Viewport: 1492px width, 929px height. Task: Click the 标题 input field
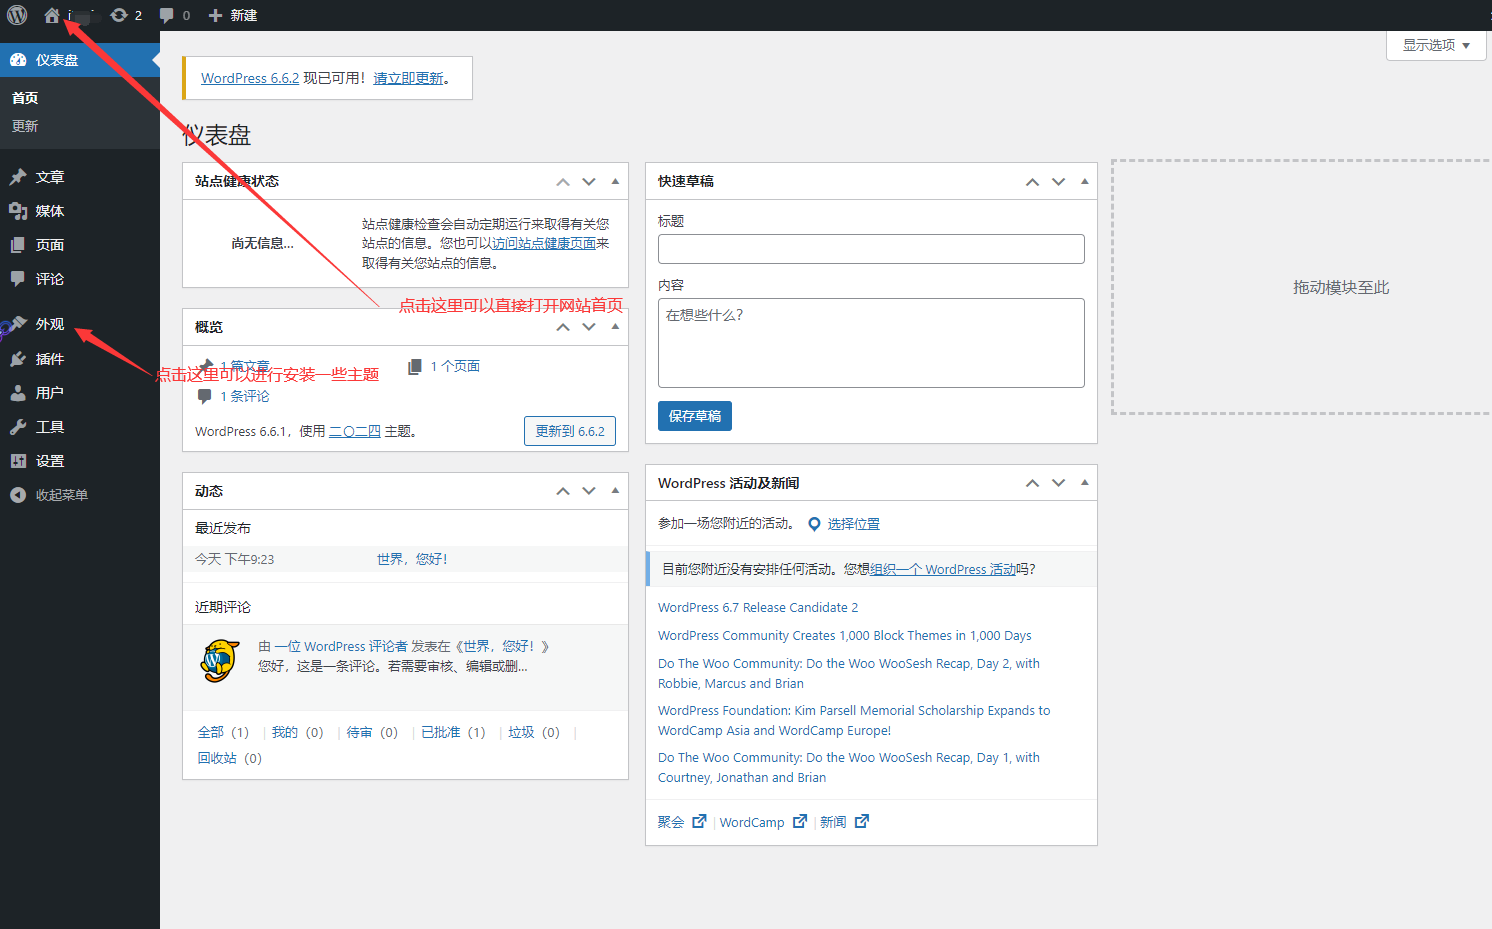coord(870,249)
